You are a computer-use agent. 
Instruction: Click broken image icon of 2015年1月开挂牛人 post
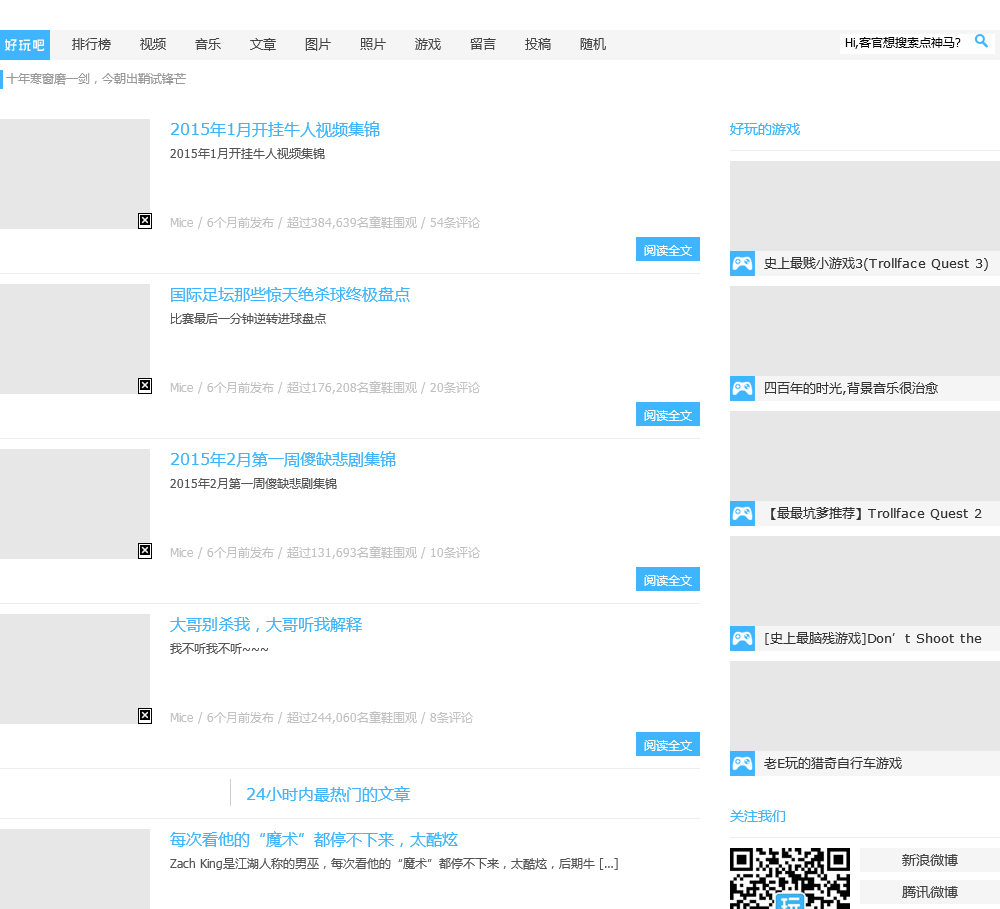[145, 221]
